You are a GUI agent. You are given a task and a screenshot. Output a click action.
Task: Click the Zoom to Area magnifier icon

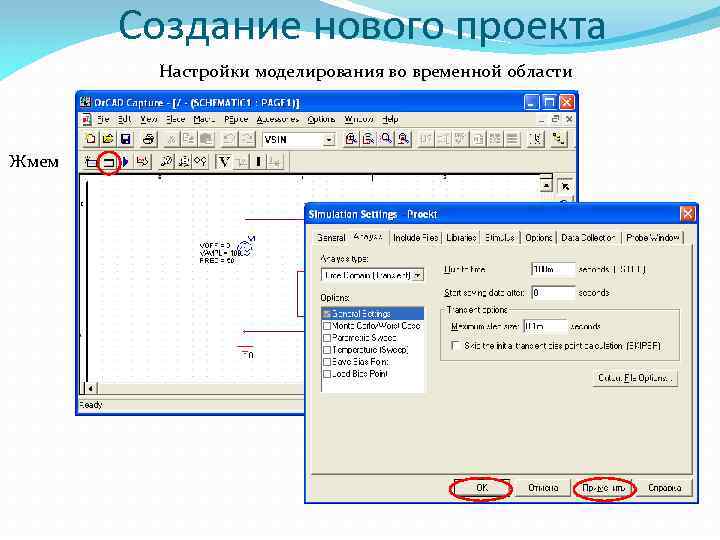(x=386, y=139)
